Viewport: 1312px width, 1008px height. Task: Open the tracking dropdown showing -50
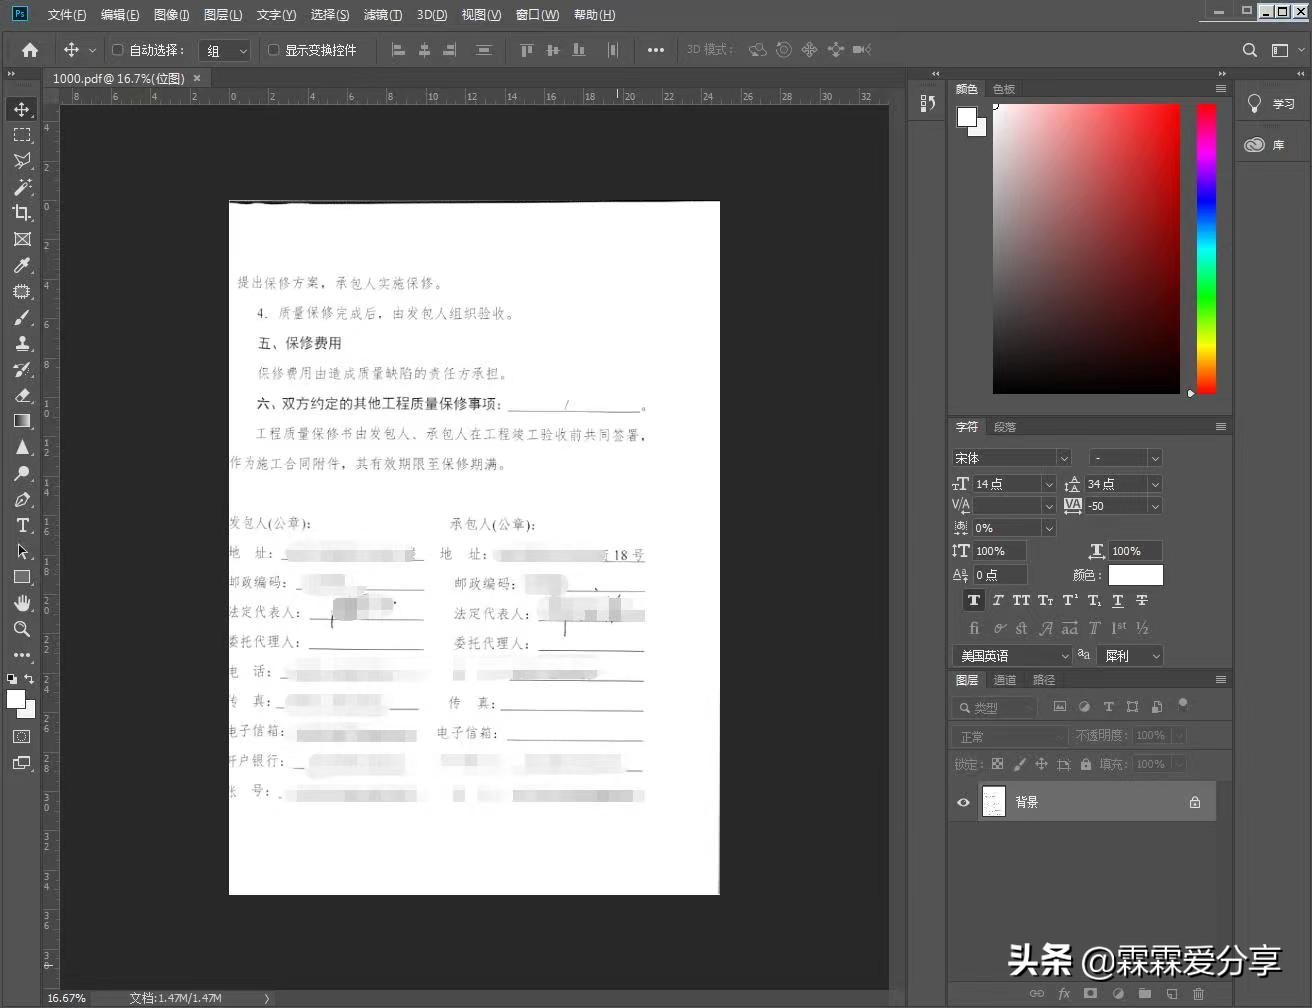pyautogui.click(x=1123, y=506)
